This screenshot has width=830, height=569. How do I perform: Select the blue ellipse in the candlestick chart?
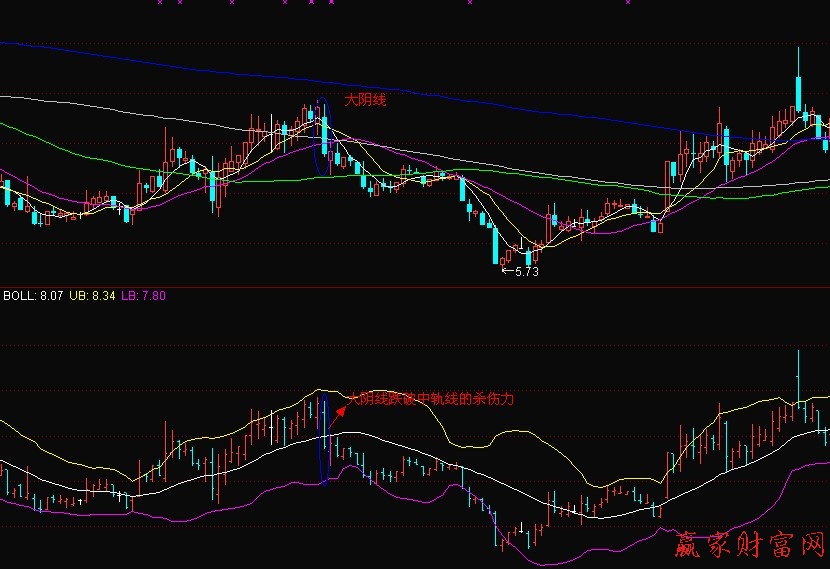click(x=322, y=137)
